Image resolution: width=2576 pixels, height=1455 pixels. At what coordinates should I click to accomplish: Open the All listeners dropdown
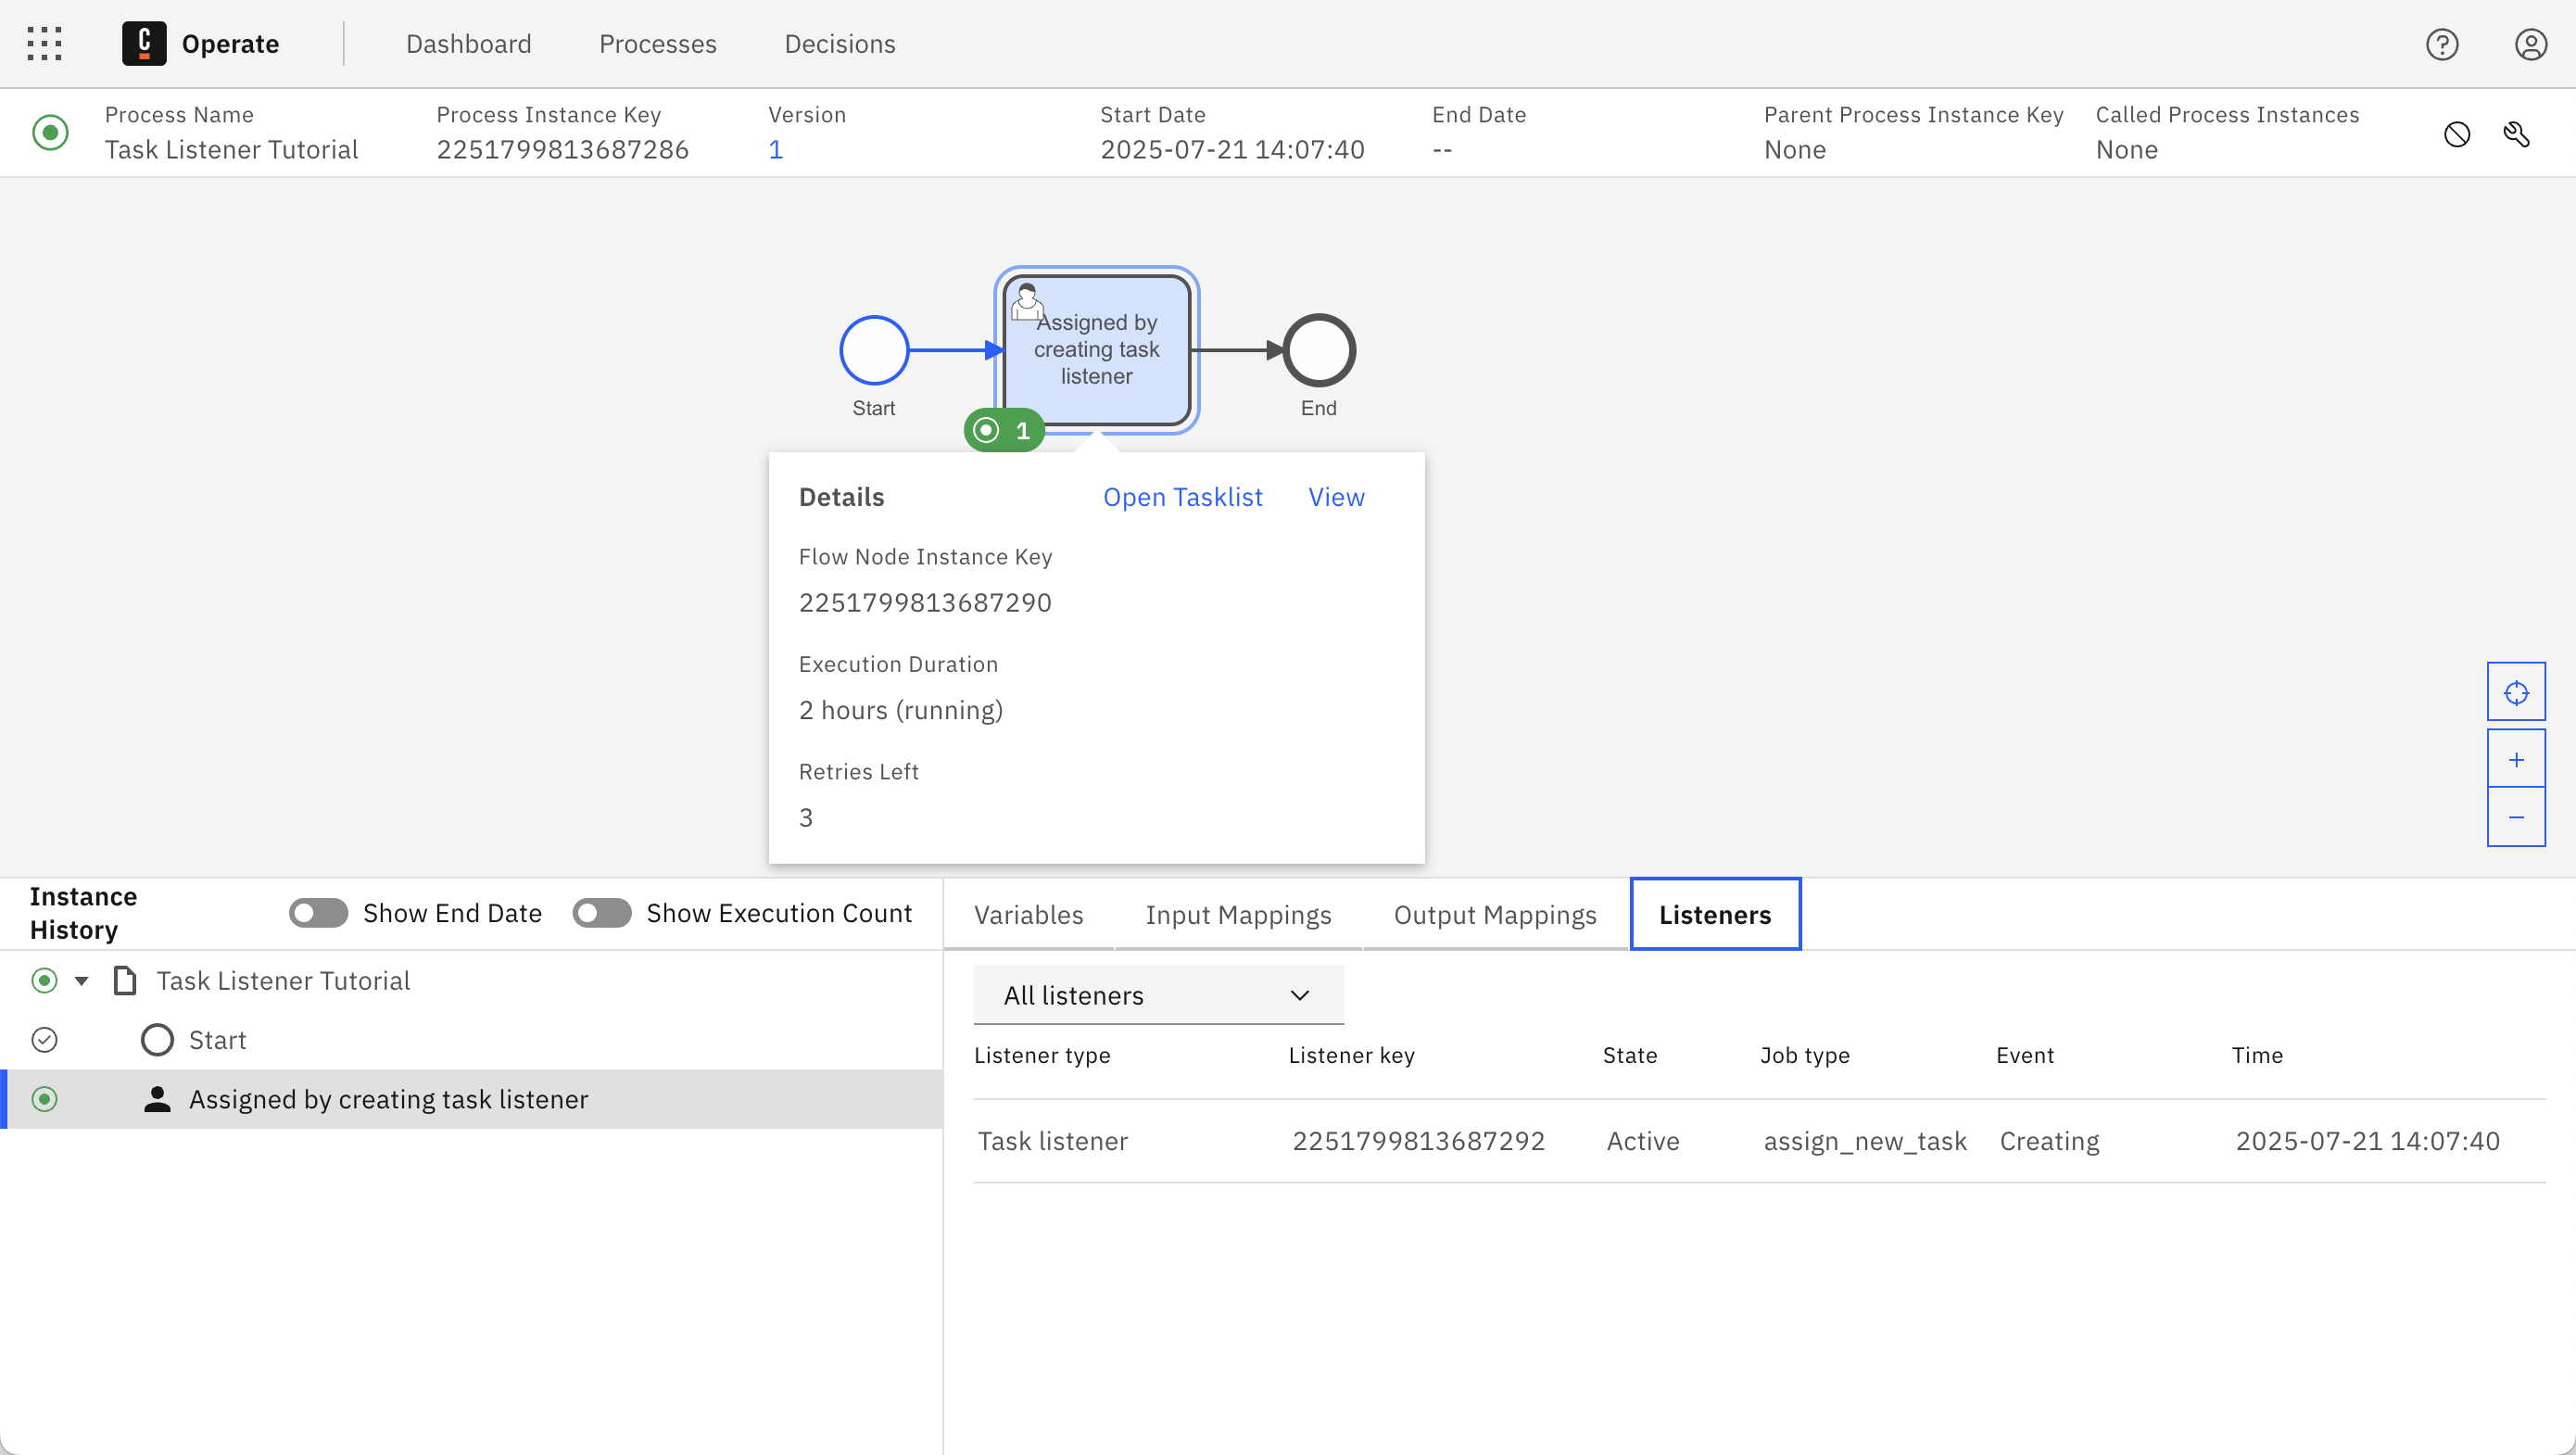[1157, 995]
